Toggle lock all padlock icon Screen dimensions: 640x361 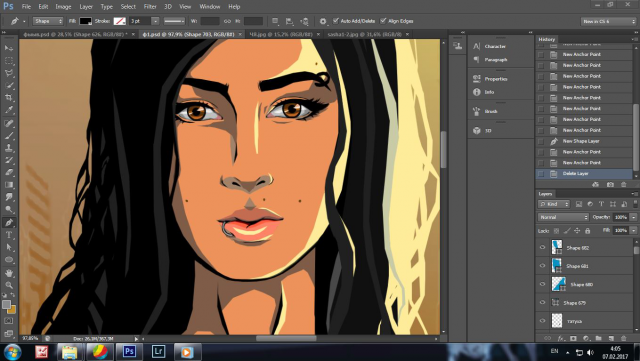(588, 231)
